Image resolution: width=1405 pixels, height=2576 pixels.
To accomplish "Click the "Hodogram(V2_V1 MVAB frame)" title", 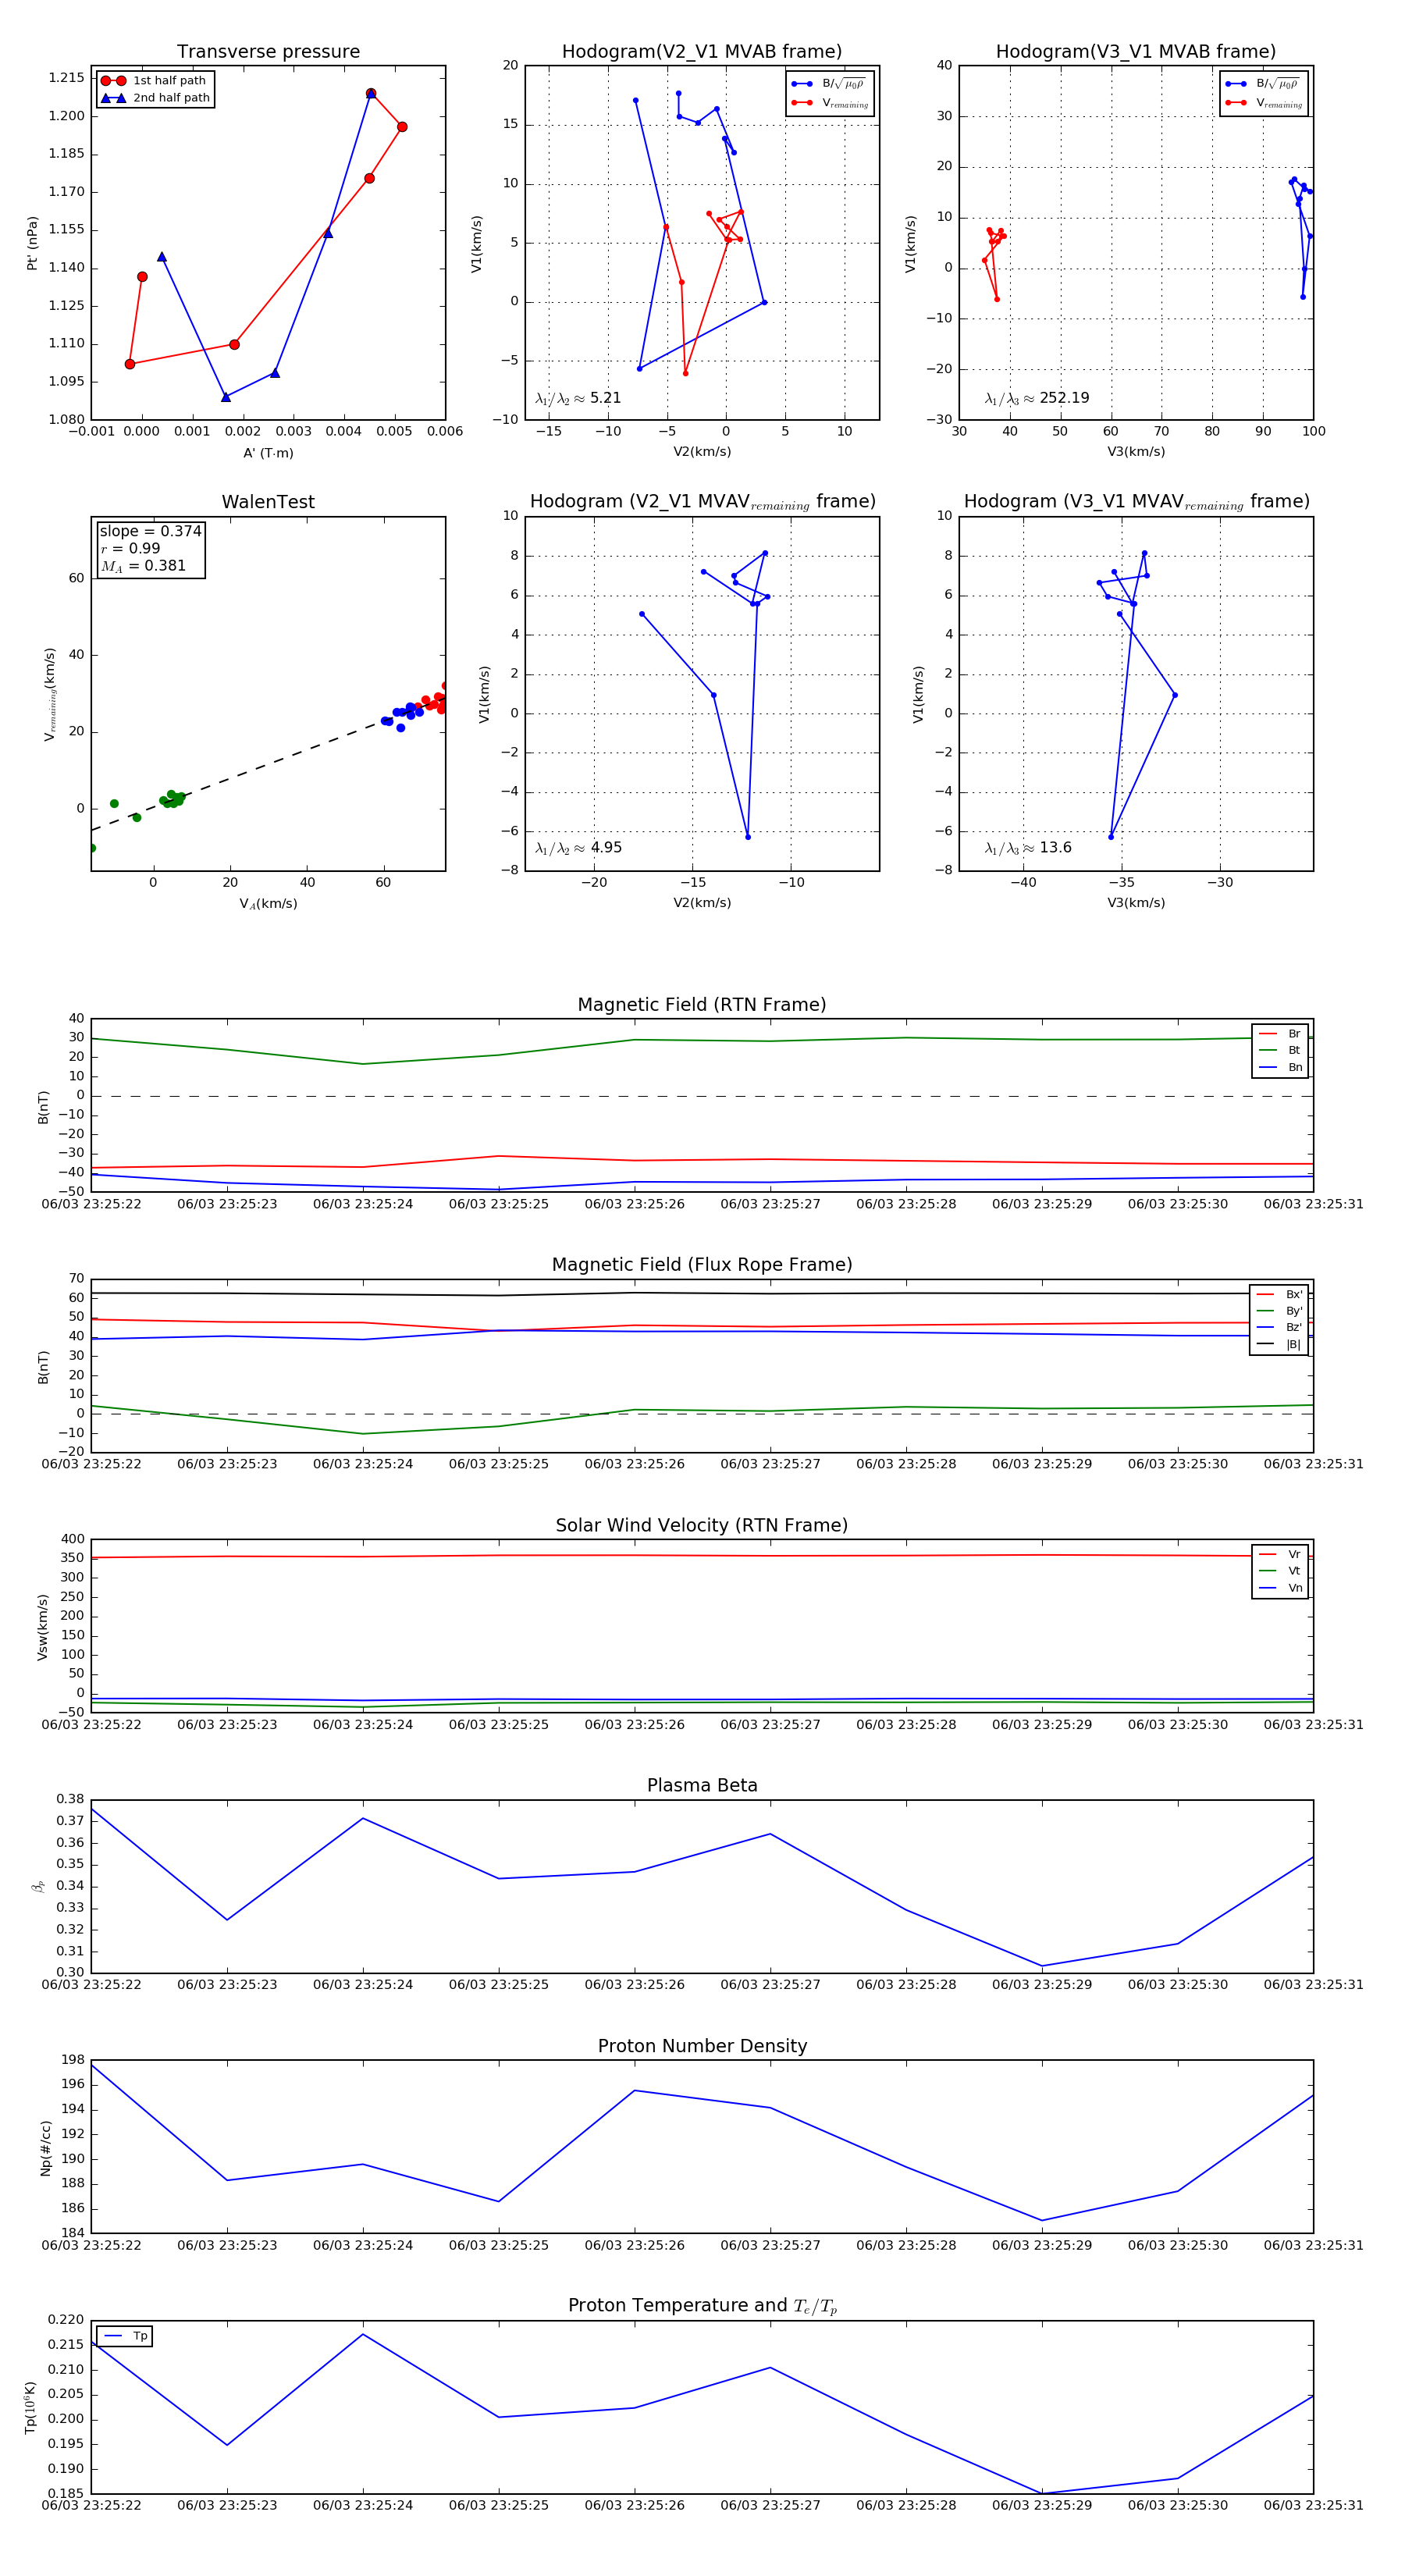I will click(x=702, y=52).
